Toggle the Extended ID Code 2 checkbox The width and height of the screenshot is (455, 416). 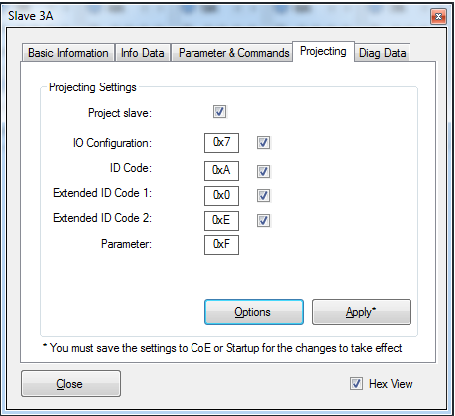[x=263, y=220]
